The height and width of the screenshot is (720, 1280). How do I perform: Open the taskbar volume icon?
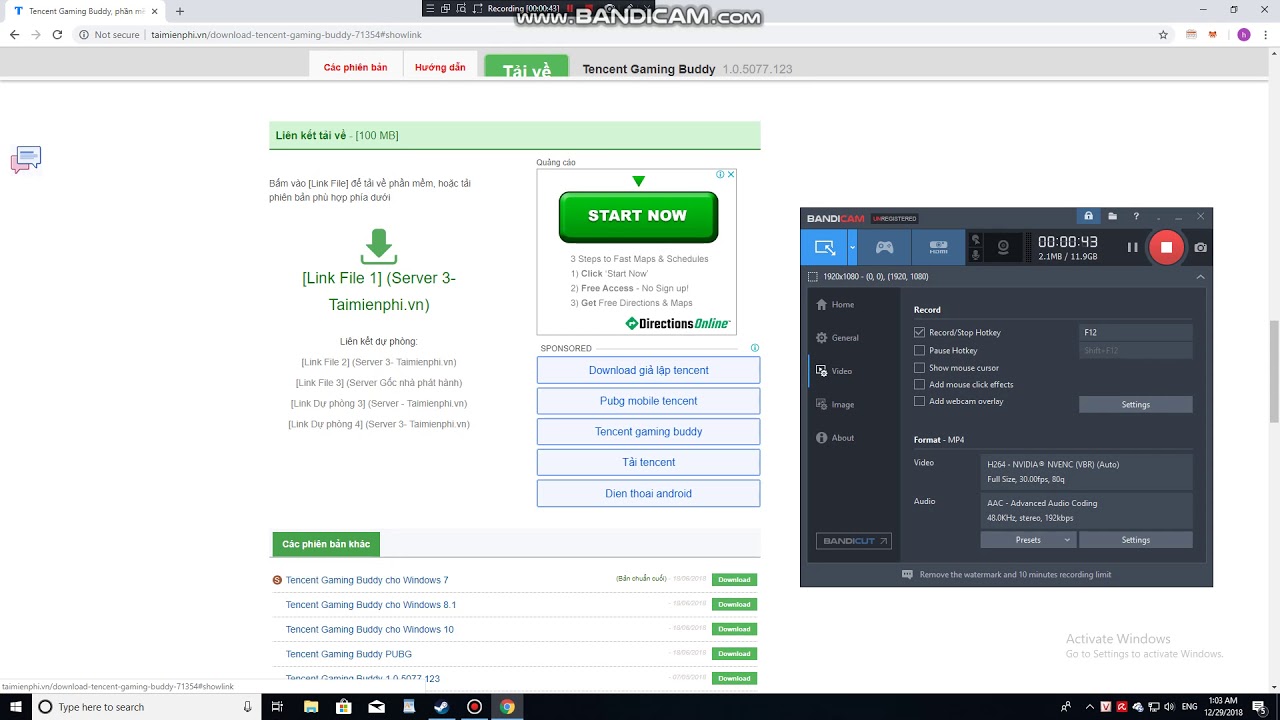[x=1170, y=707]
